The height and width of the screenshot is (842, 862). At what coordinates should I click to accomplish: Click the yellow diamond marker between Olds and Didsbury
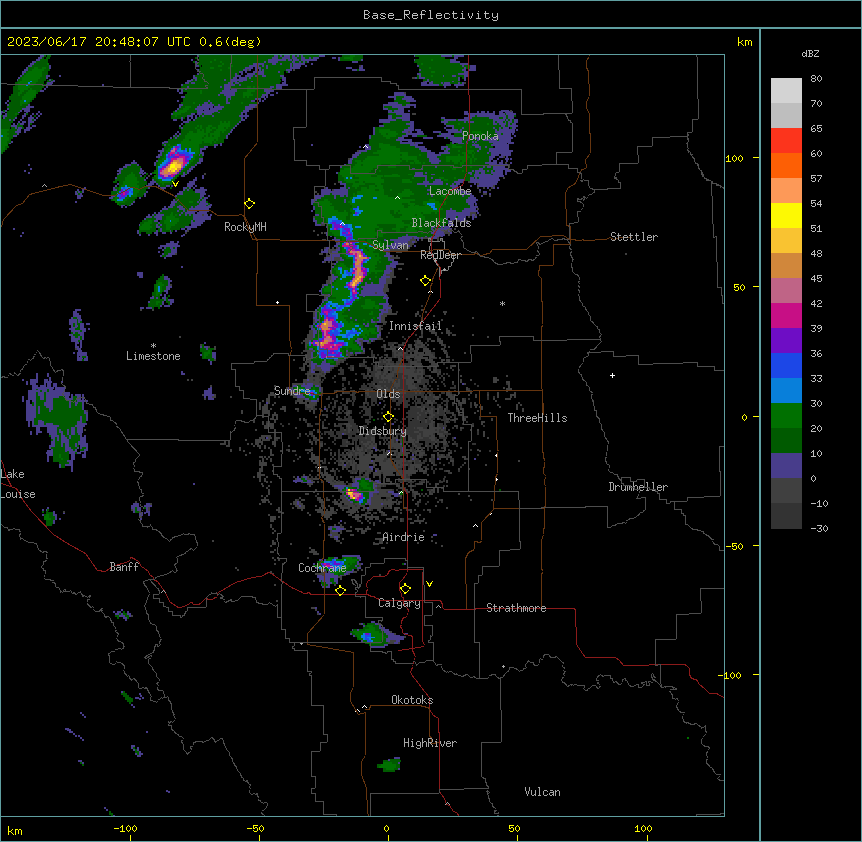[389, 417]
